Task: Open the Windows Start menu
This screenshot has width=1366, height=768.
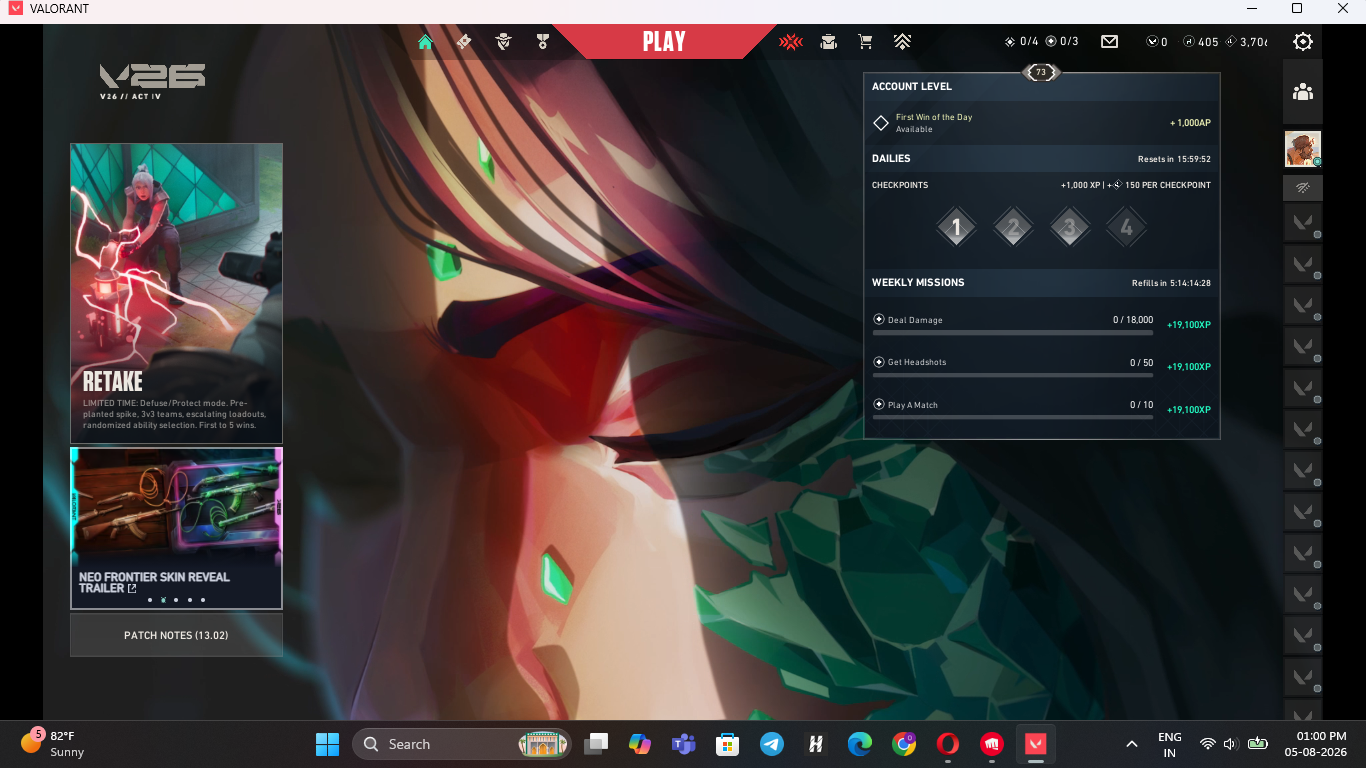Action: click(327, 744)
